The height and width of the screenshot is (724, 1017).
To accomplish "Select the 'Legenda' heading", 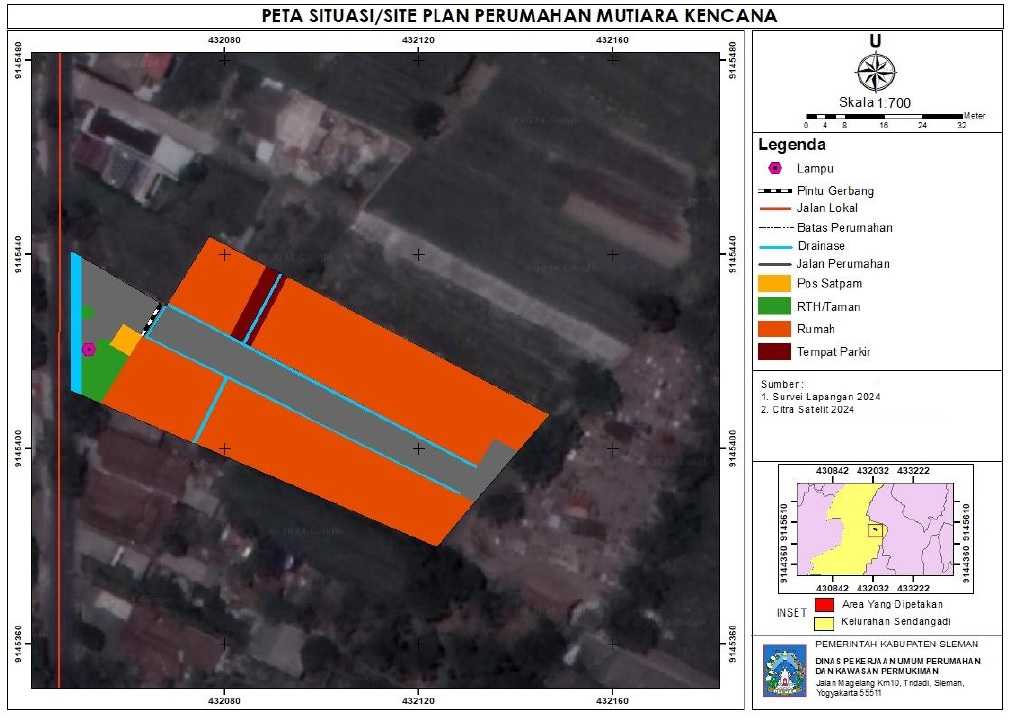I will point(792,145).
